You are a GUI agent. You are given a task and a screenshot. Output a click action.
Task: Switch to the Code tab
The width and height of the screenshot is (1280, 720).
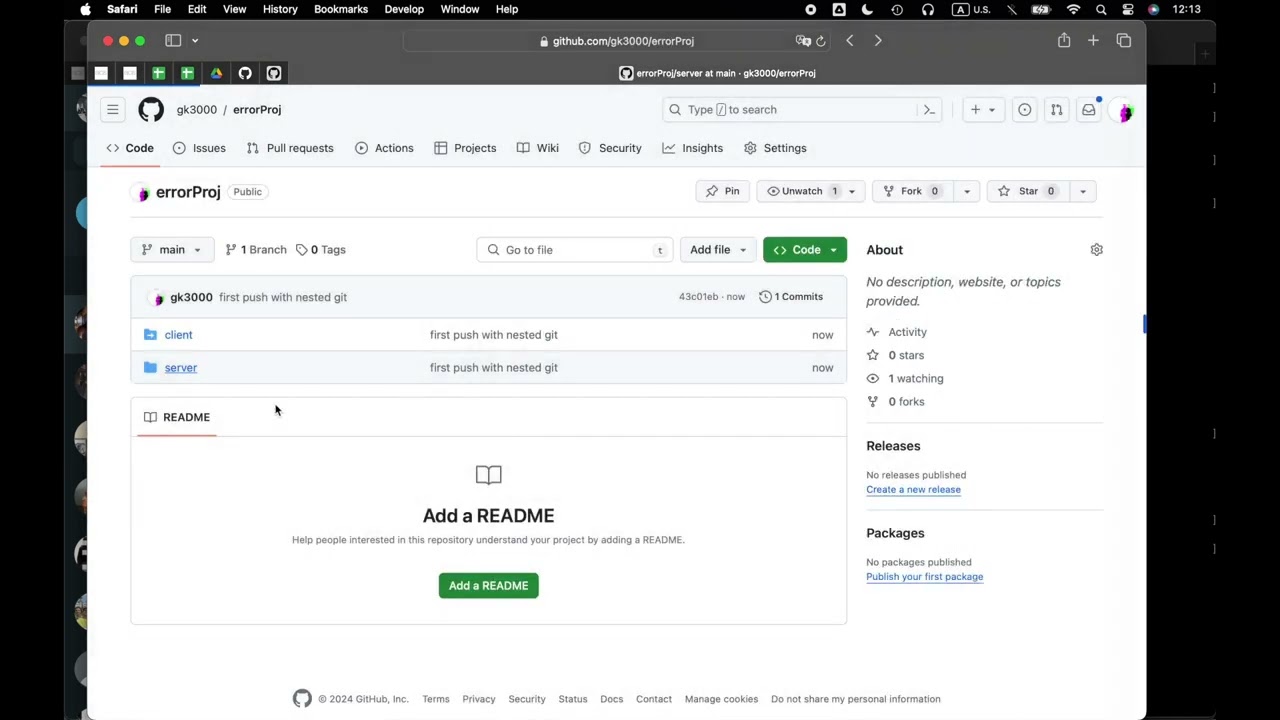click(x=130, y=148)
